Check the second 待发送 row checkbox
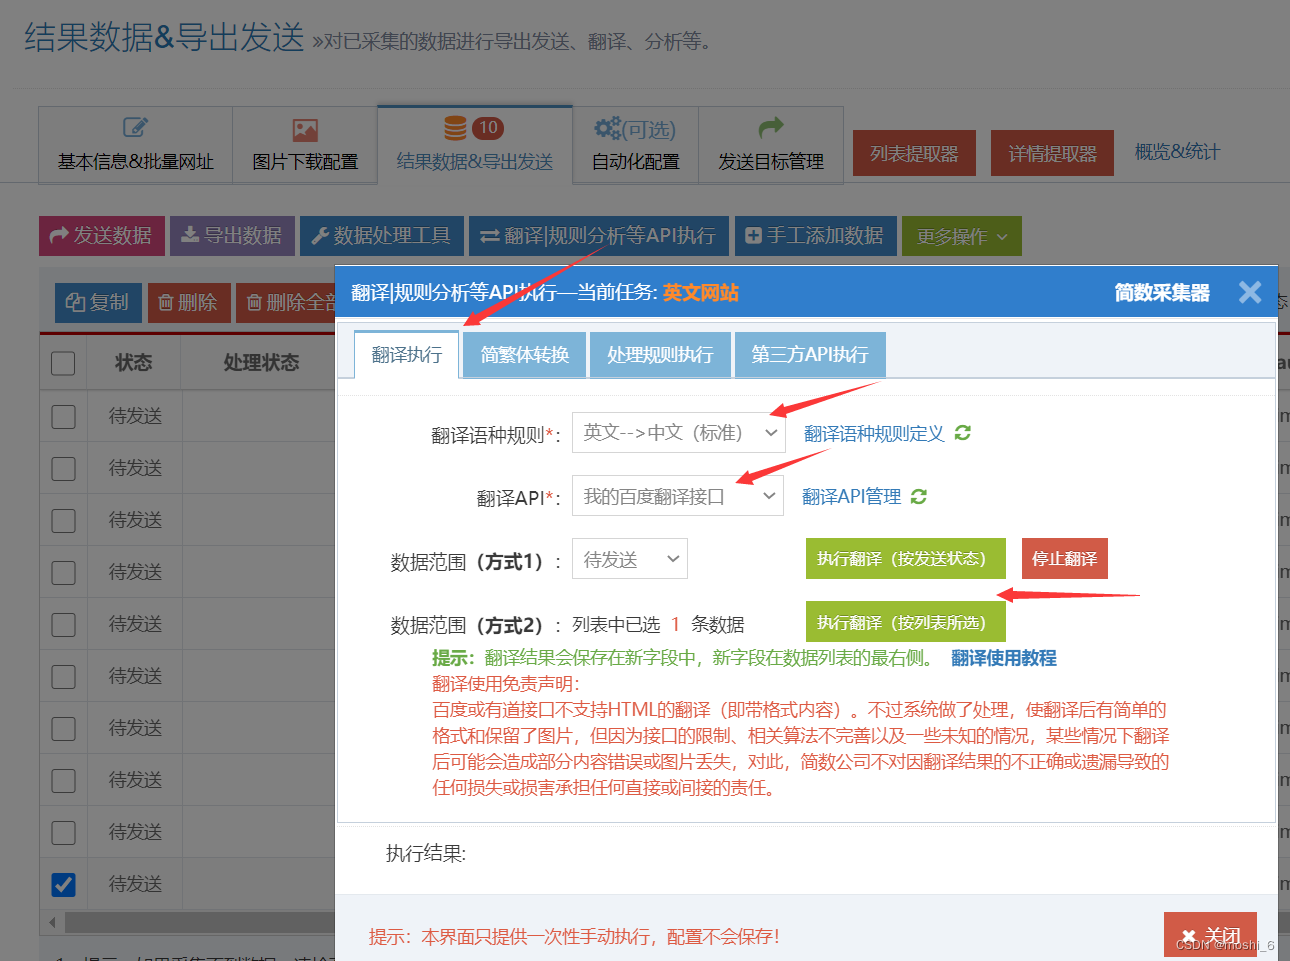This screenshot has width=1290, height=961. [63, 468]
